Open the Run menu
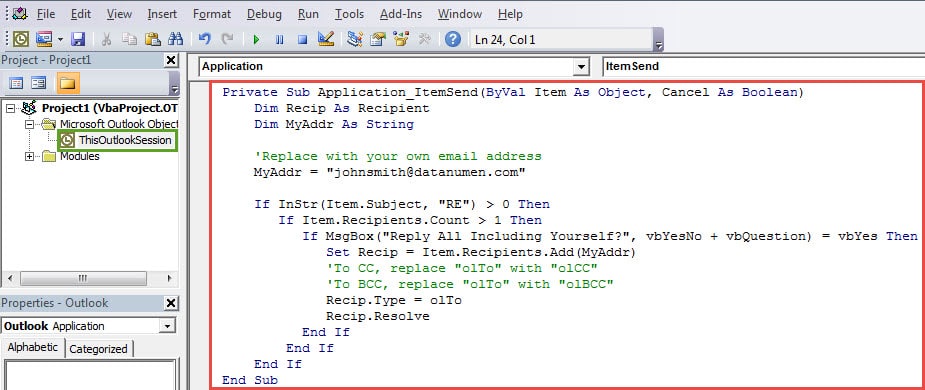The width and height of the screenshot is (925, 390). [x=308, y=14]
